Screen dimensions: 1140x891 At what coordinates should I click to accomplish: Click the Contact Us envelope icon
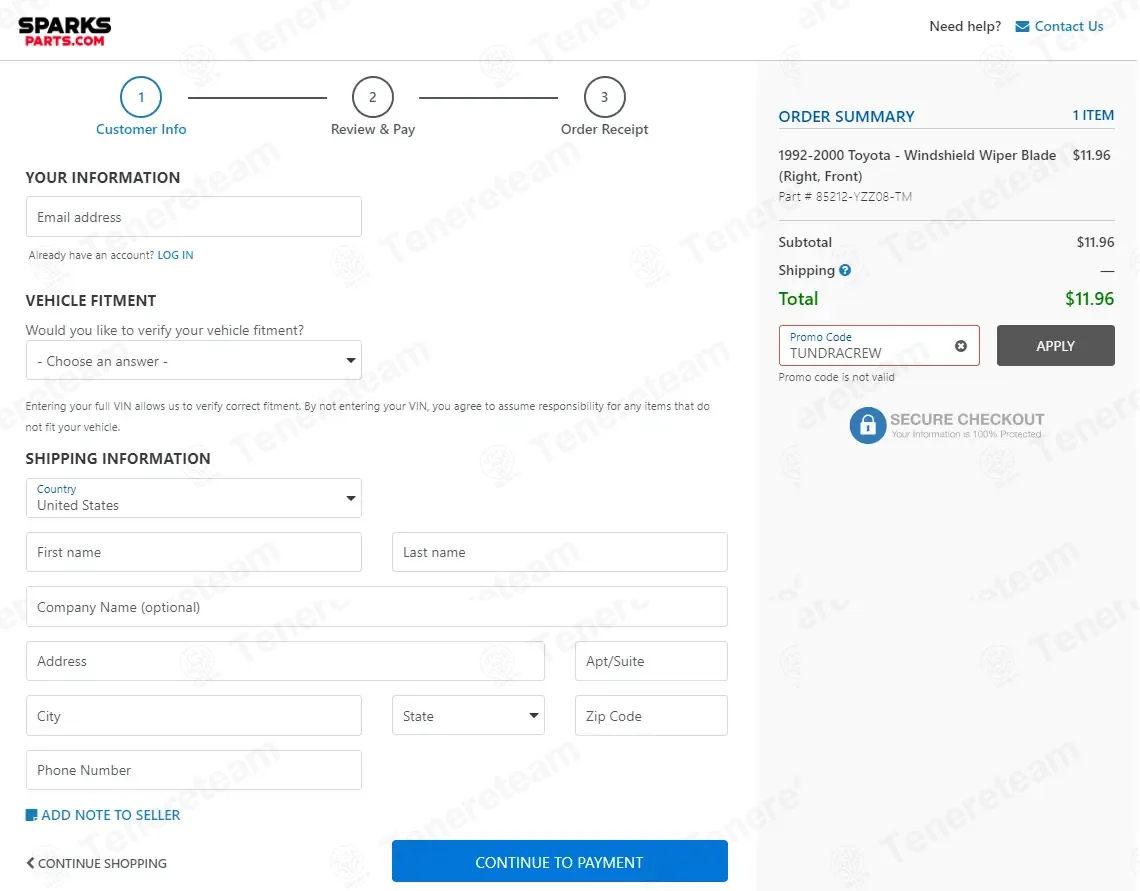(x=1022, y=27)
